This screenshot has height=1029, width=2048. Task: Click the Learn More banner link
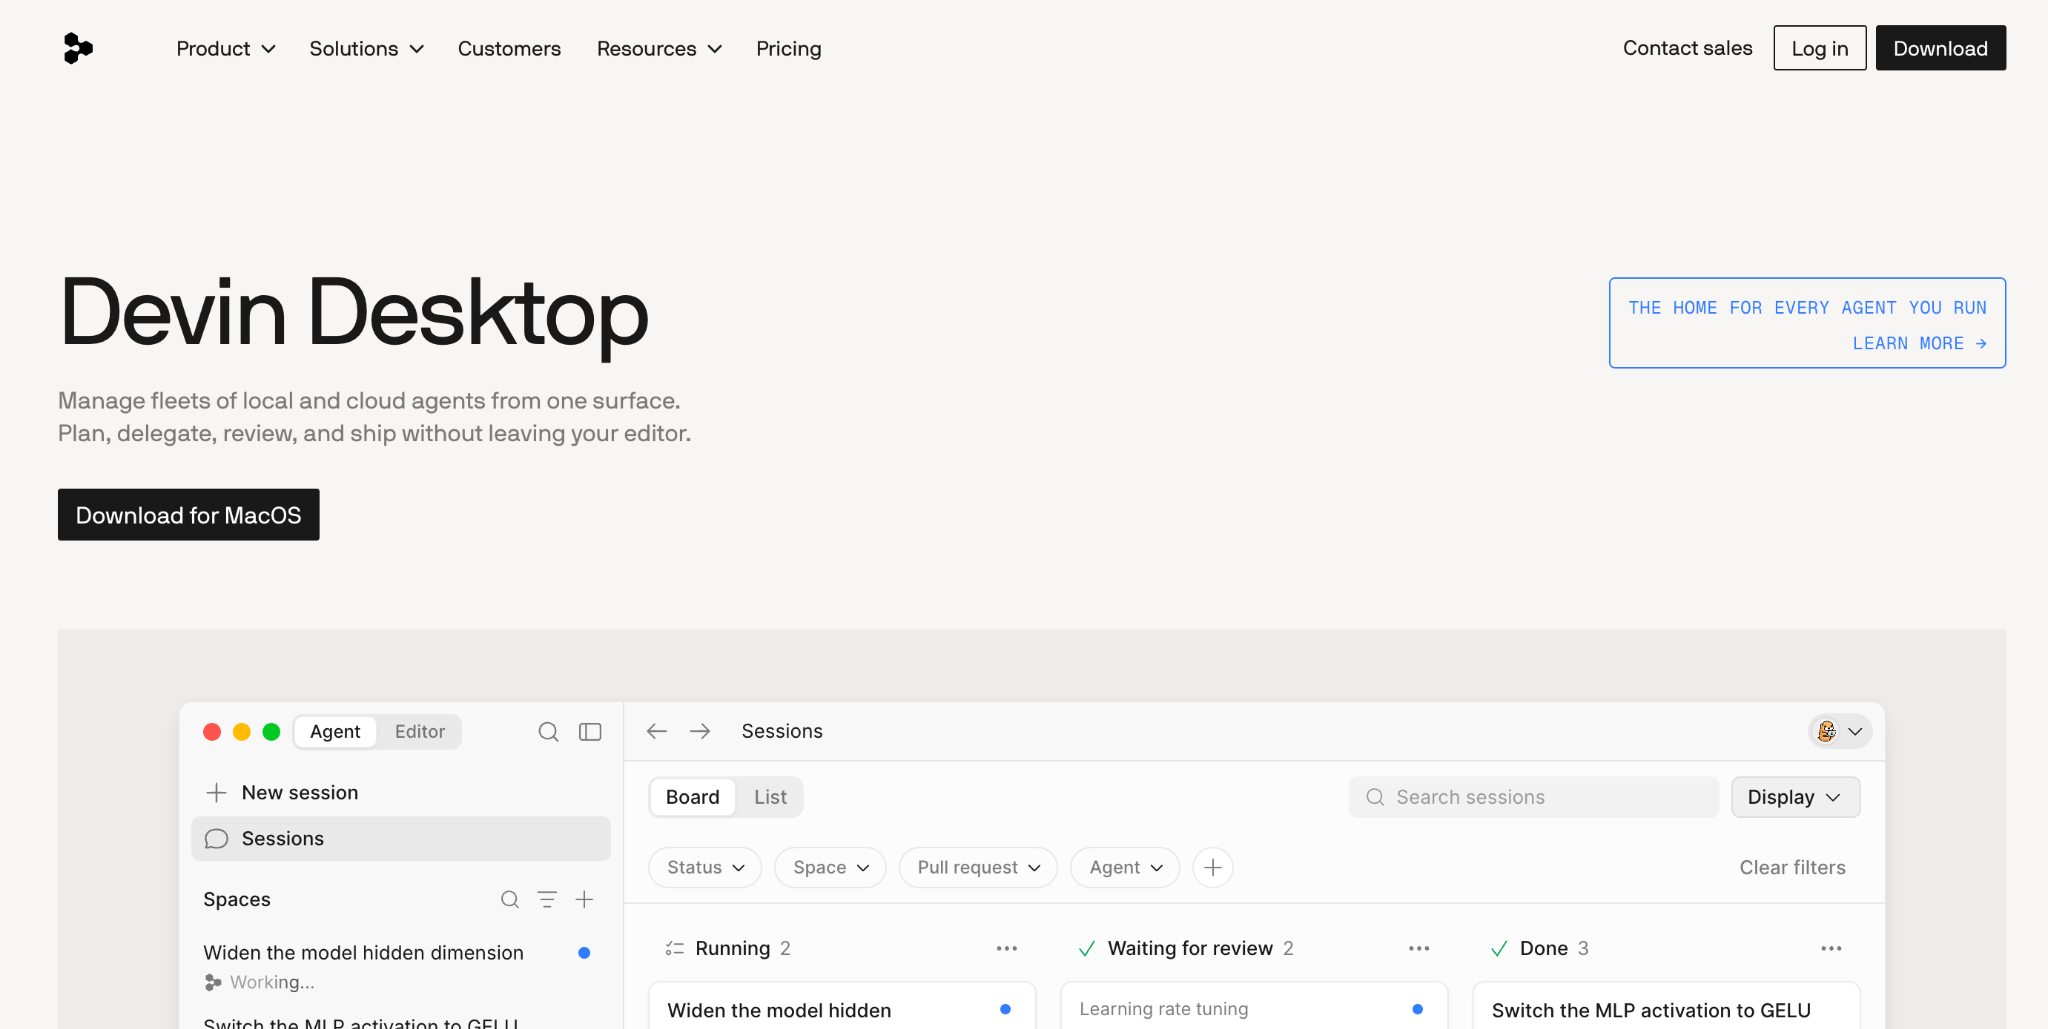(1920, 343)
